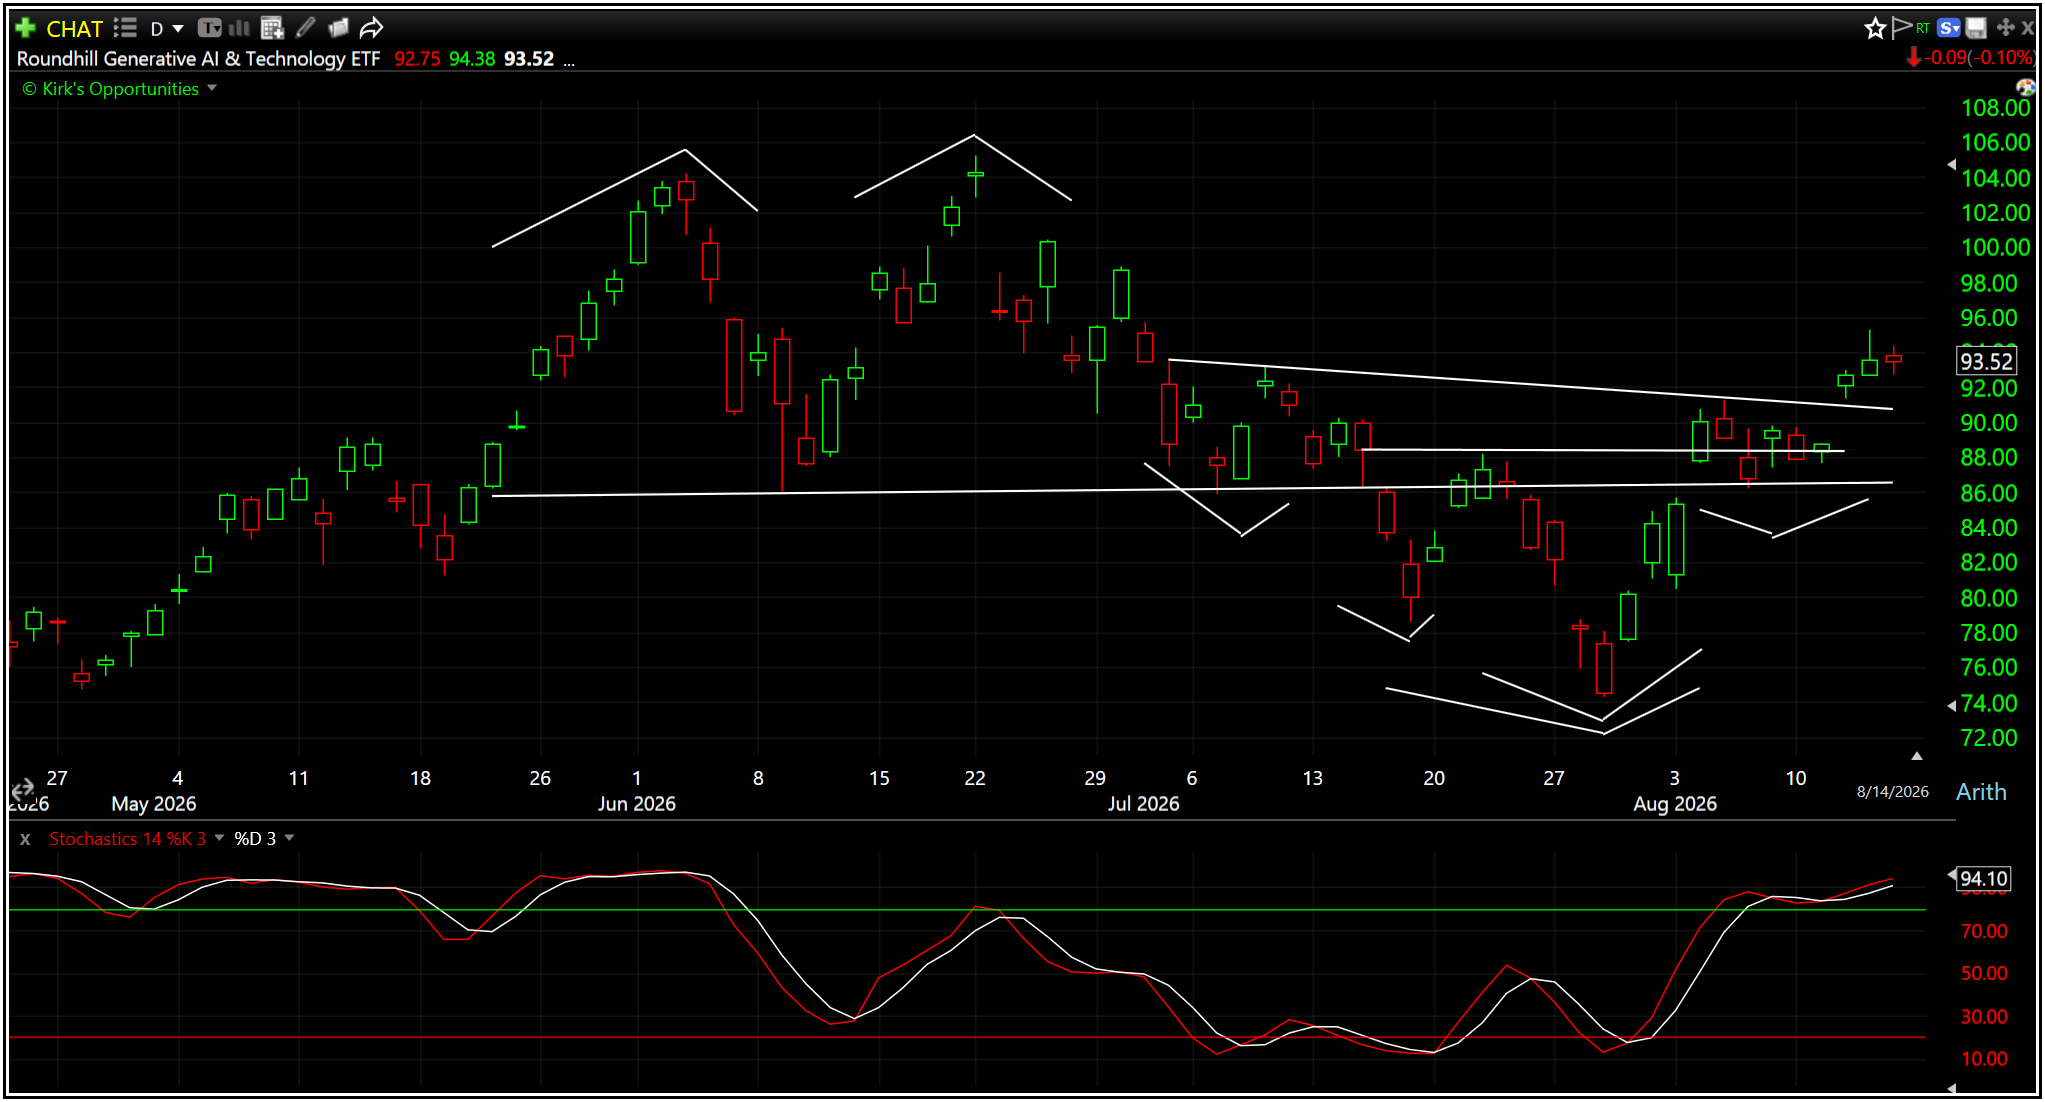Click the Arith scale type link
2045x1102 pixels.
point(1981,792)
